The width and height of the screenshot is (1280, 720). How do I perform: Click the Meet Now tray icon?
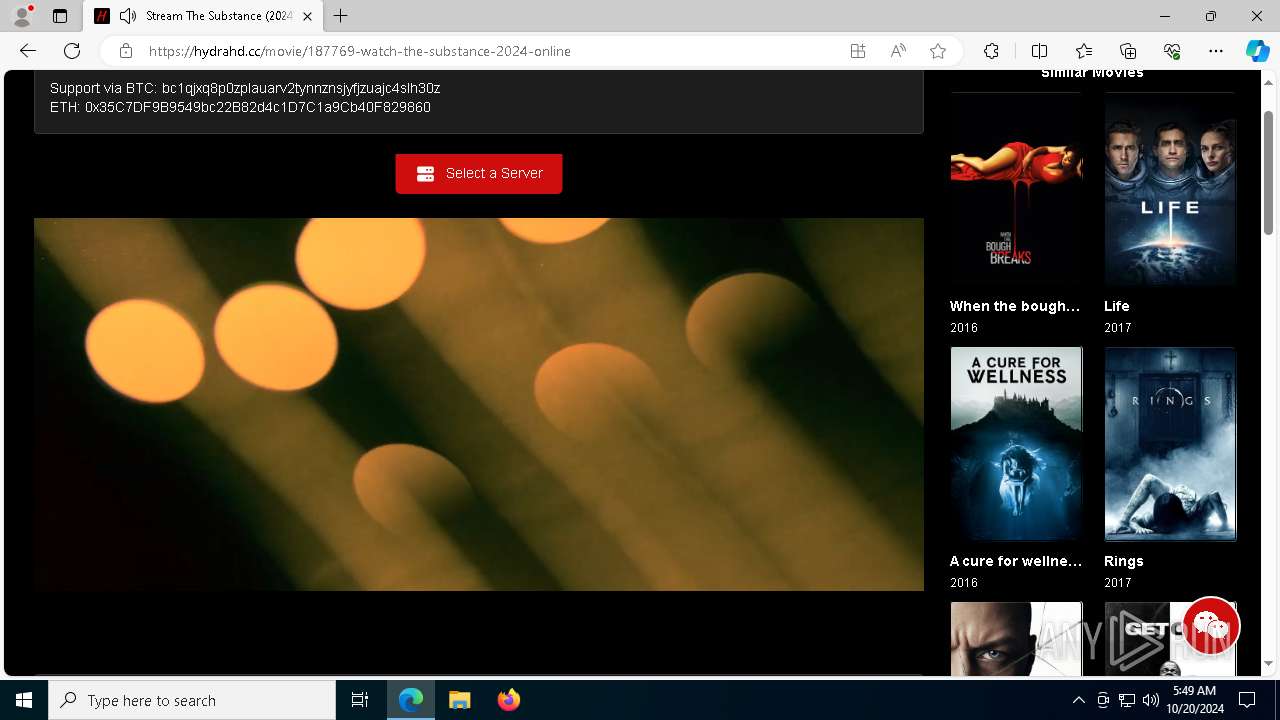click(x=1103, y=700)
